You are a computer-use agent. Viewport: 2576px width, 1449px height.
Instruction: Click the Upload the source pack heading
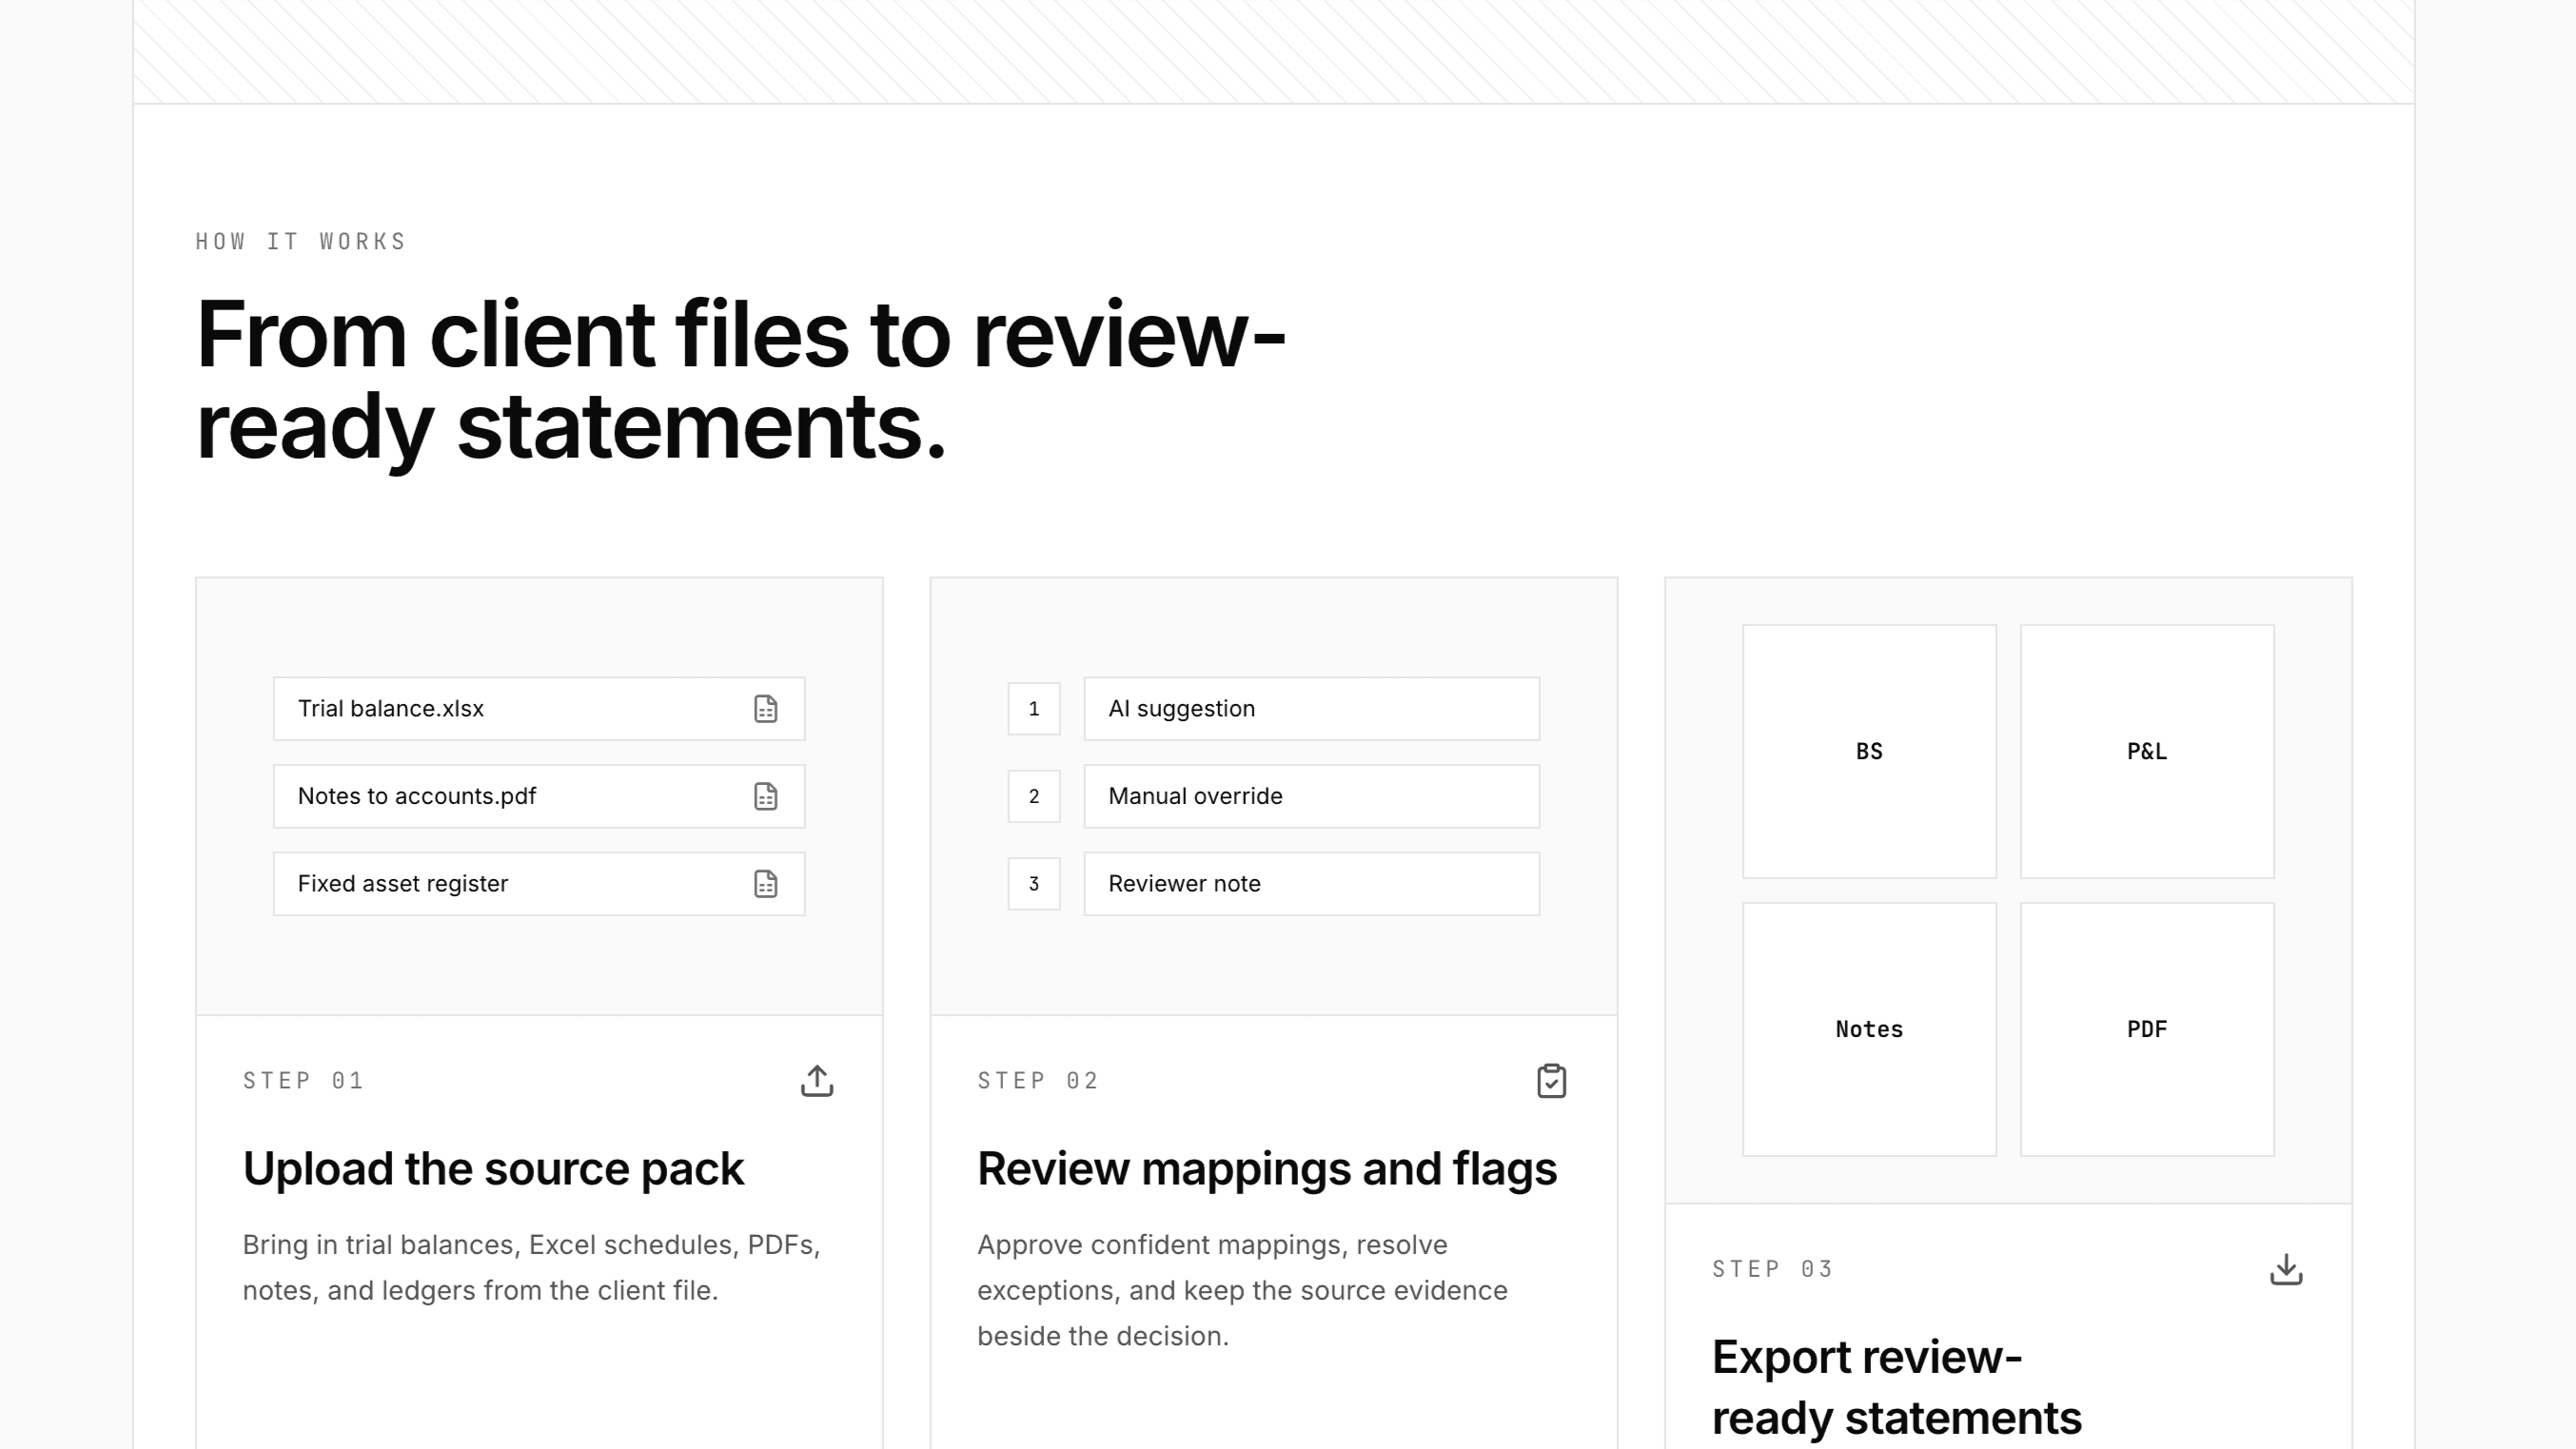pos(493,1169)
